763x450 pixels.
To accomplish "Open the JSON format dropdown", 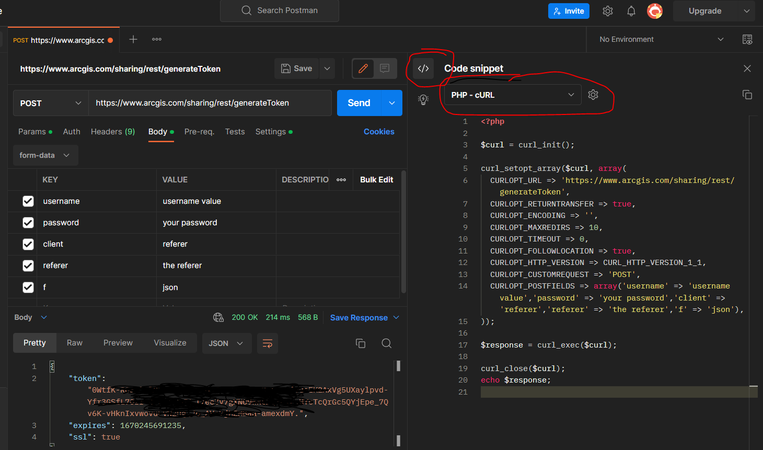I will pyautogui.click(x=226, y=343).
